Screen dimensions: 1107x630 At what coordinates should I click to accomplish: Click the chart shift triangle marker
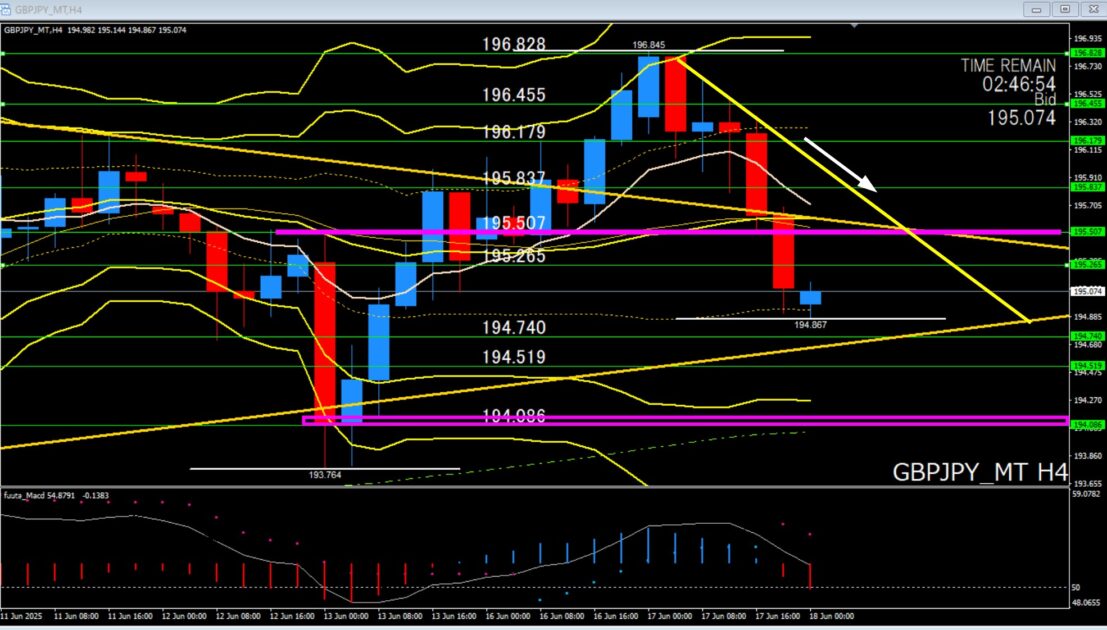click(x=855, y=26)
